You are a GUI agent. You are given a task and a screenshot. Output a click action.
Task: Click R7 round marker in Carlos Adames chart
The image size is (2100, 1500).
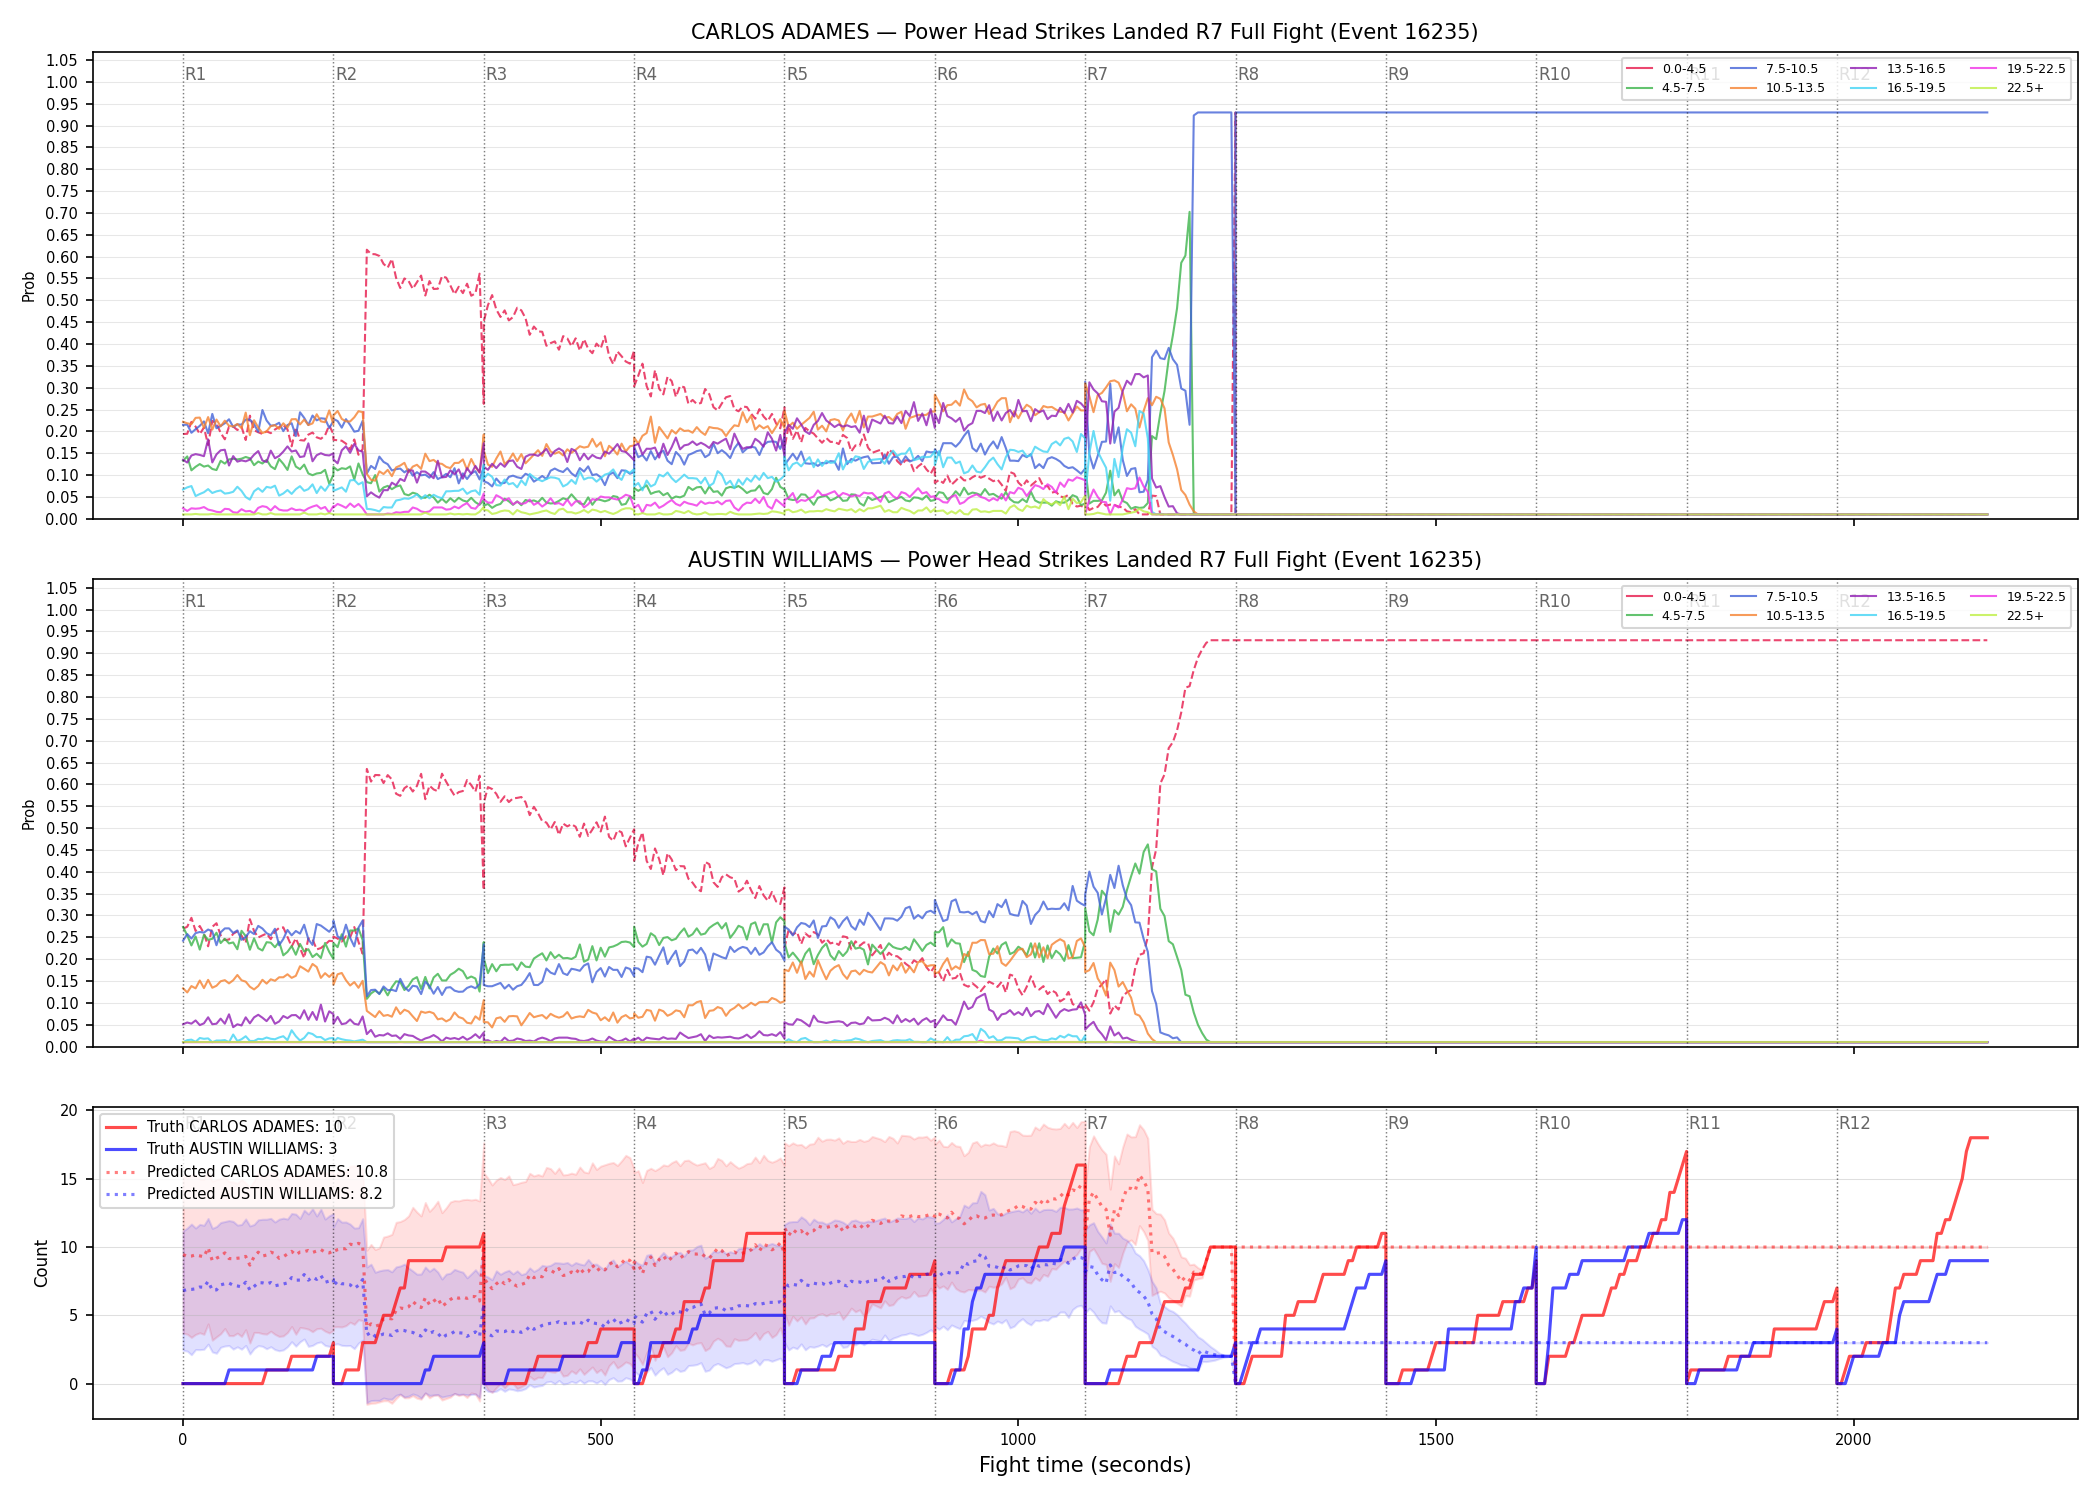[x=1097, y=74]
